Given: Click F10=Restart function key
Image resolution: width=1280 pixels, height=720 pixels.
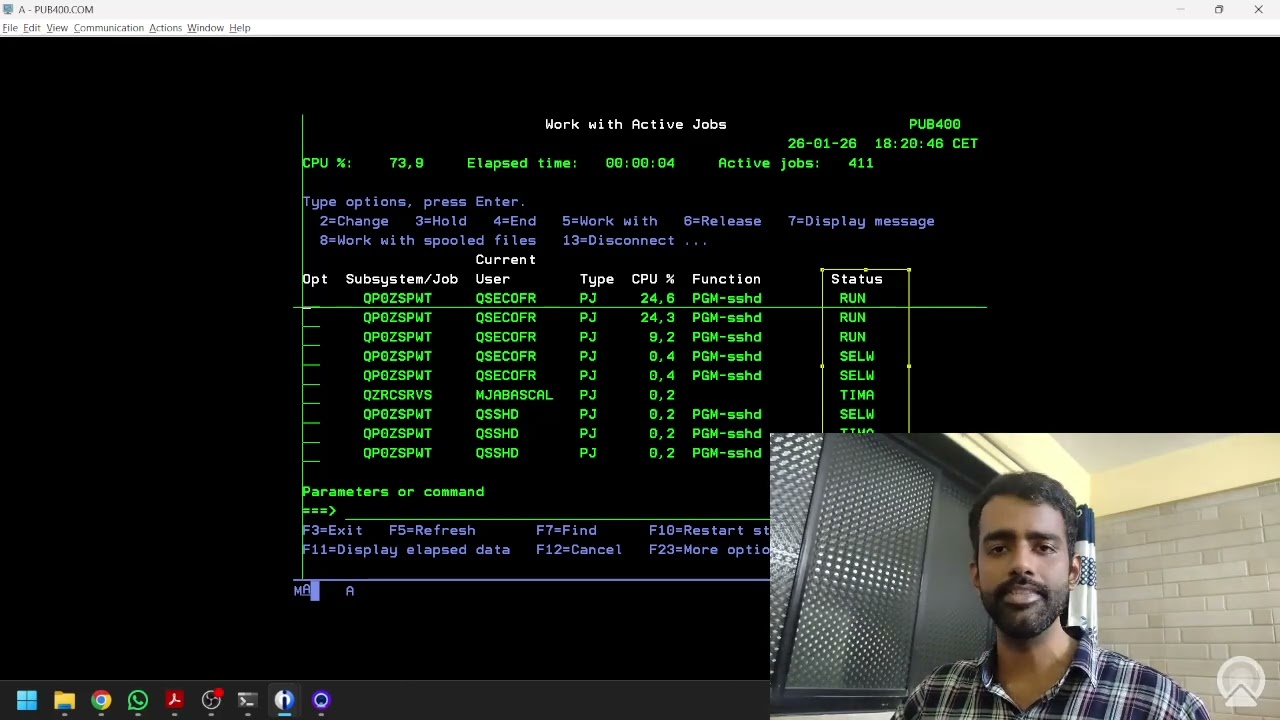Looking at the screenshot, I should (x=709, y=530).
